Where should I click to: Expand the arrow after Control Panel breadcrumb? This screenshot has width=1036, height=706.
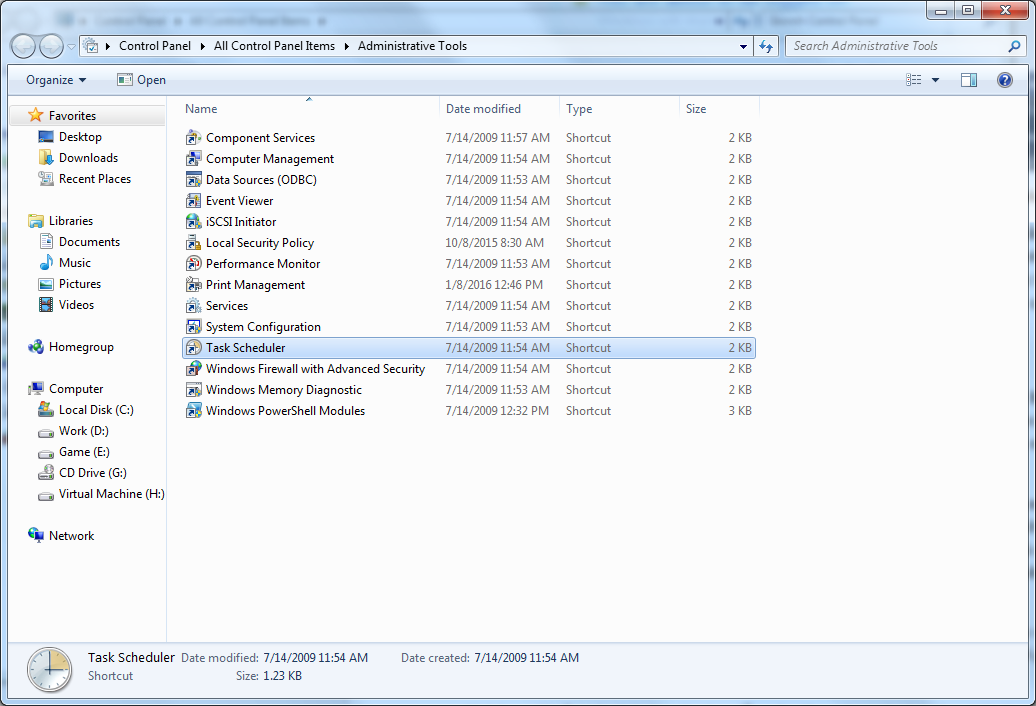(x=203, y=46)
